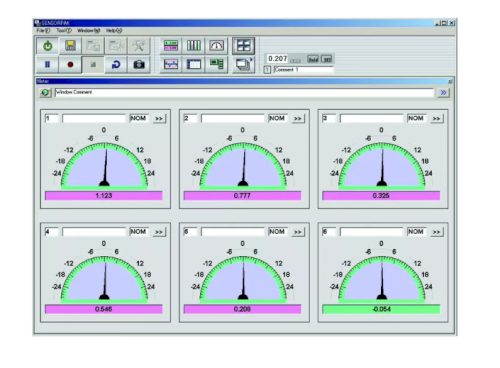Open the vertical bar graph view icon
The image size is (500, 368).
[x=194, y=46]
